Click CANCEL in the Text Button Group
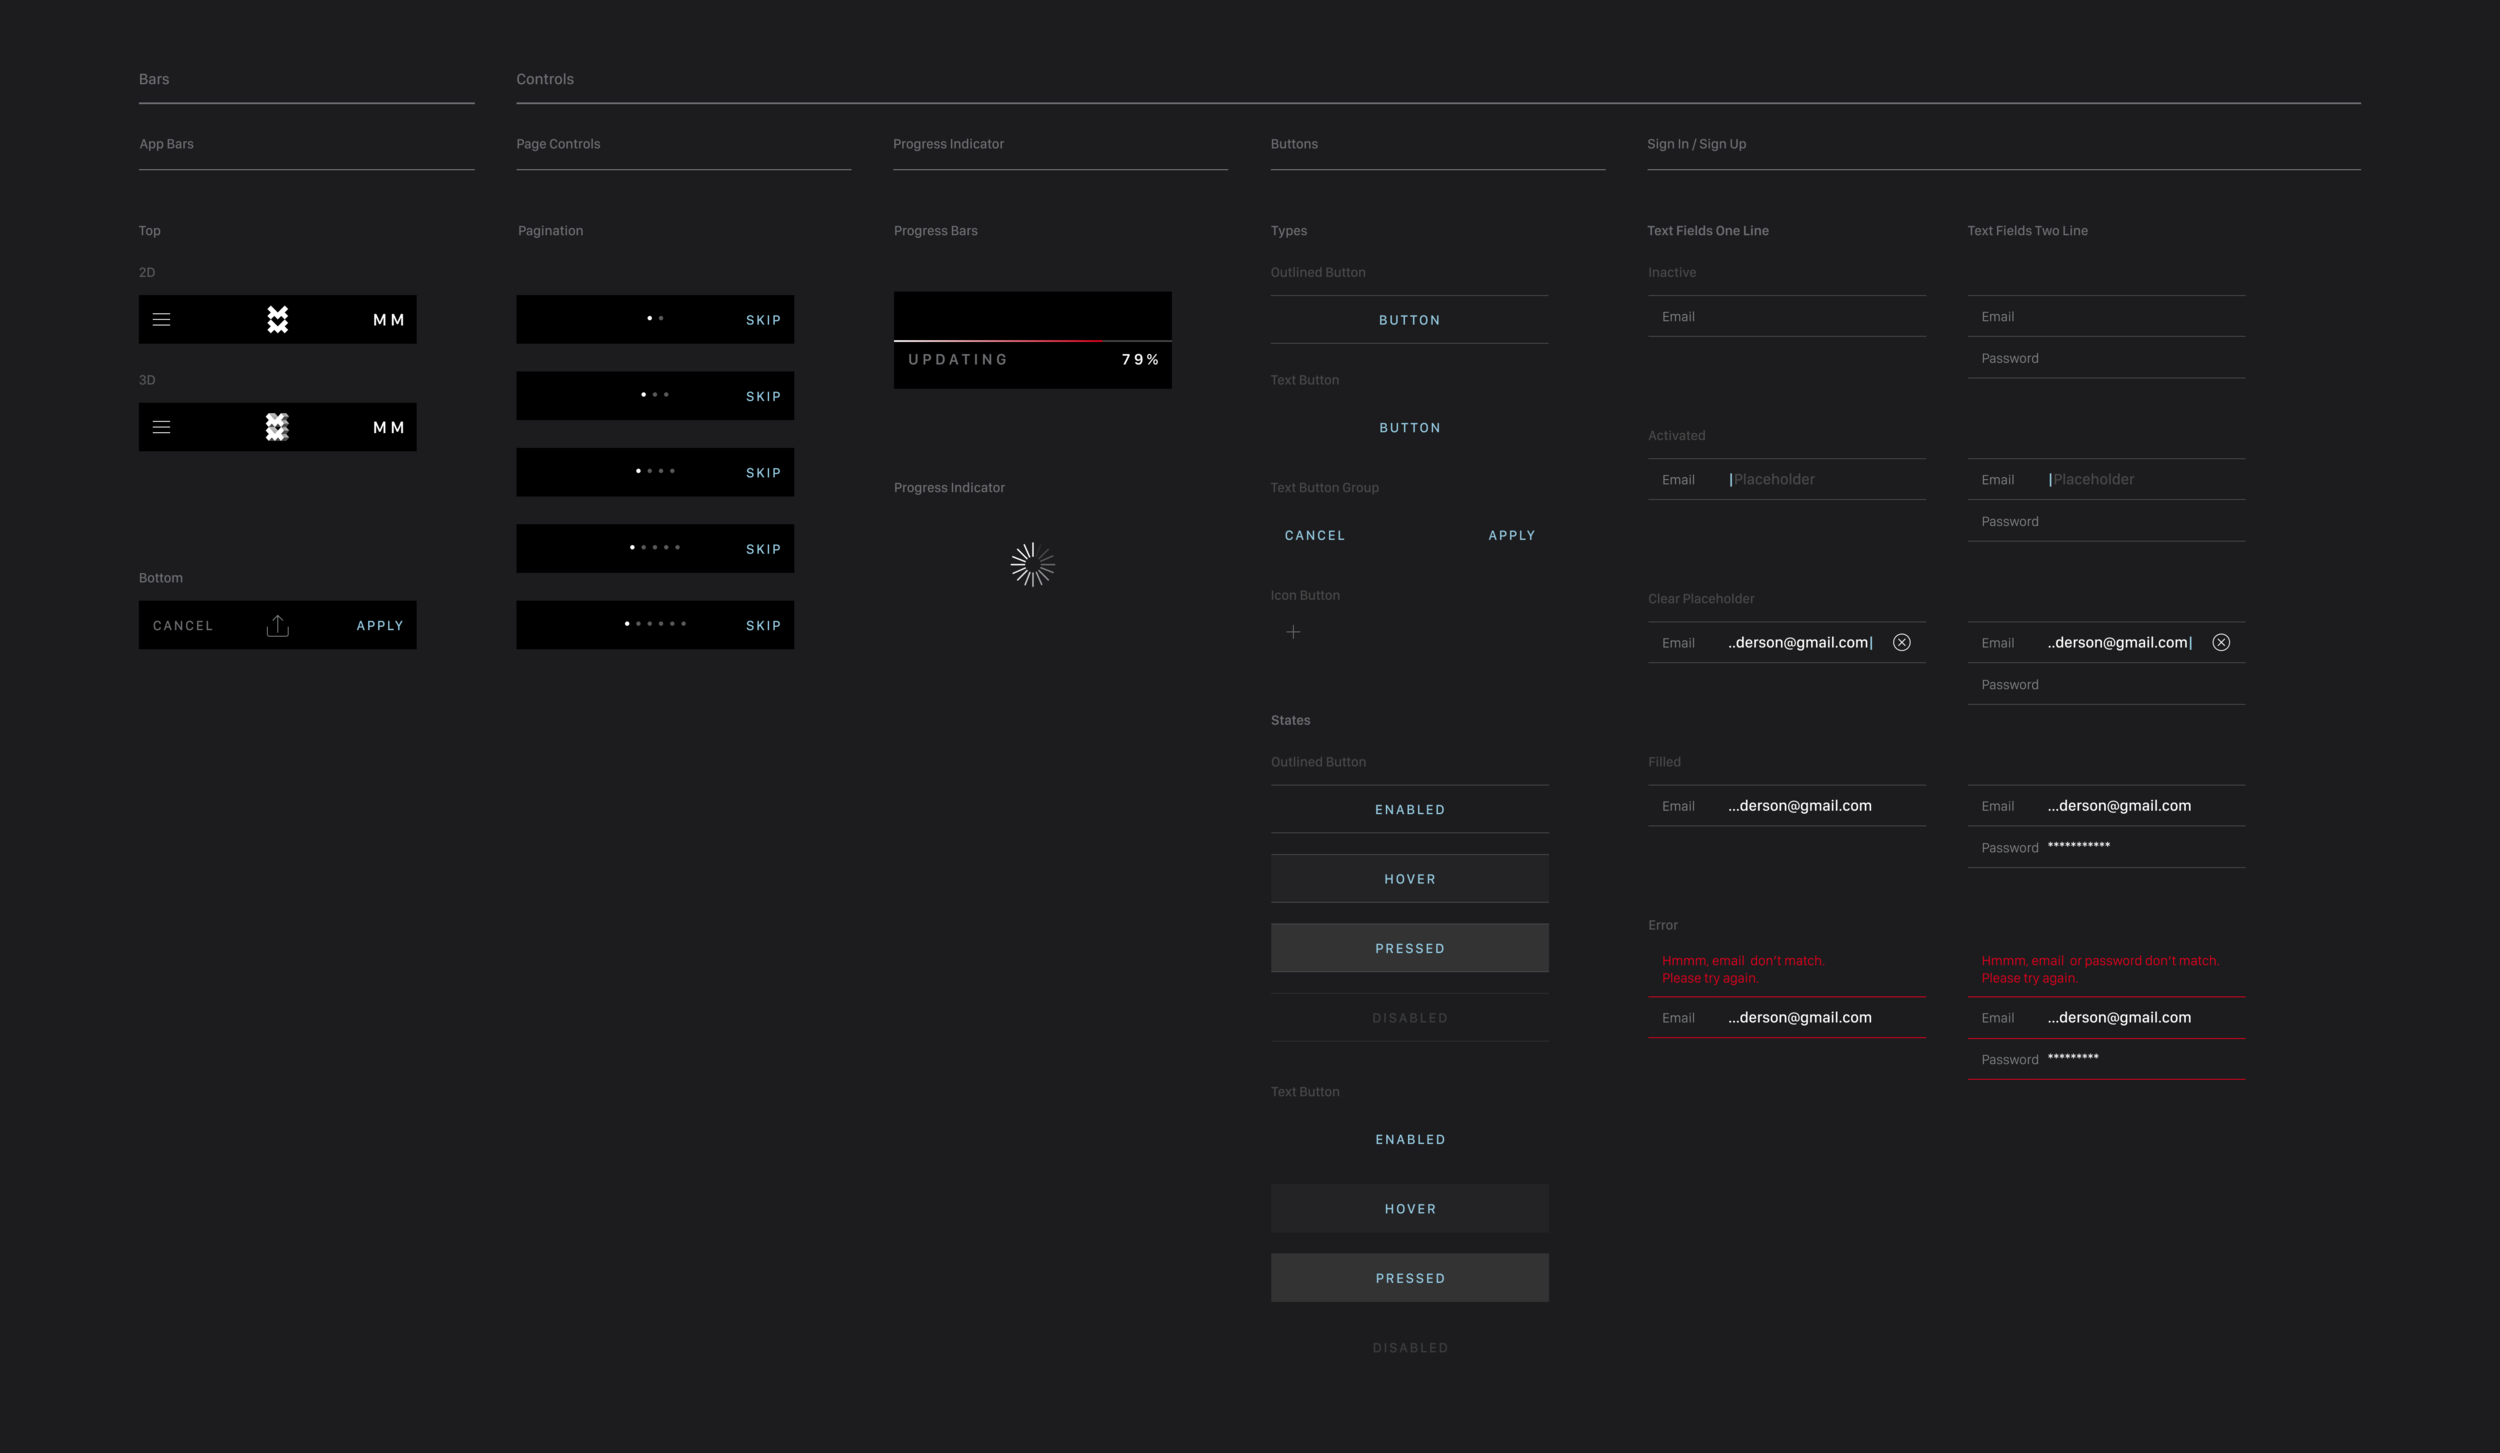 pyautogui.click(x=1314, y=536)
